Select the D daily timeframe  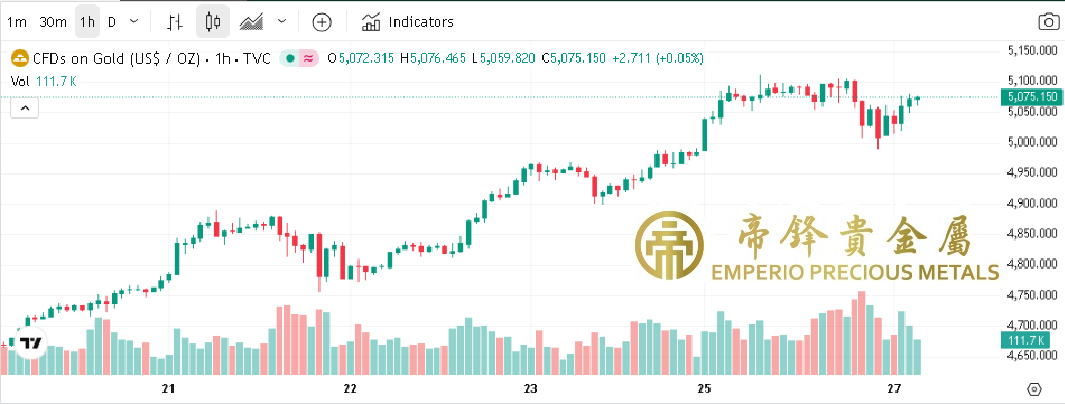click(111, 21)
